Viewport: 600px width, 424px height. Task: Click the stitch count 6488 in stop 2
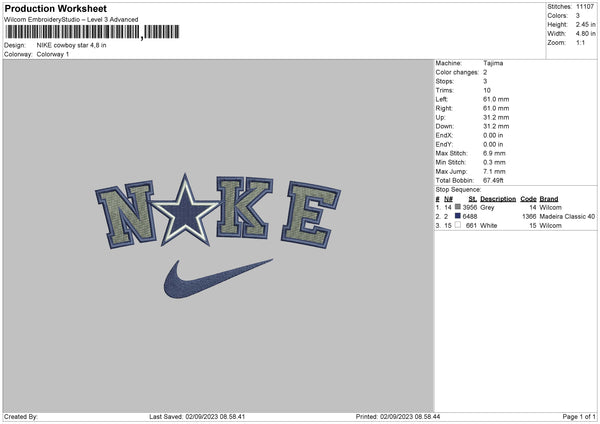(x=470, y=217)
